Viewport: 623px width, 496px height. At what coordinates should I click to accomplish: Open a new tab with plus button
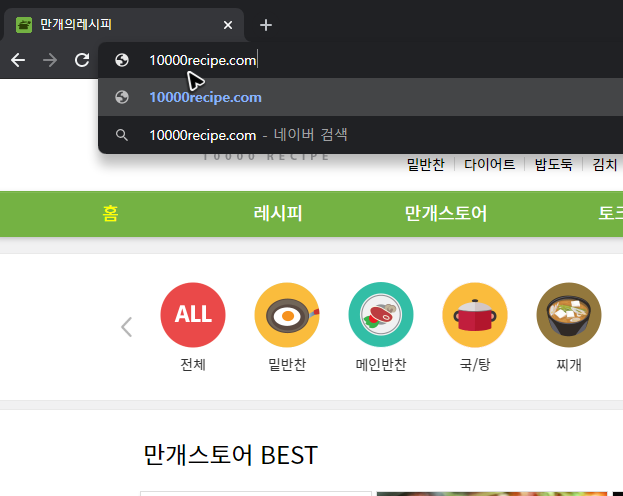[x=266, y=25]
